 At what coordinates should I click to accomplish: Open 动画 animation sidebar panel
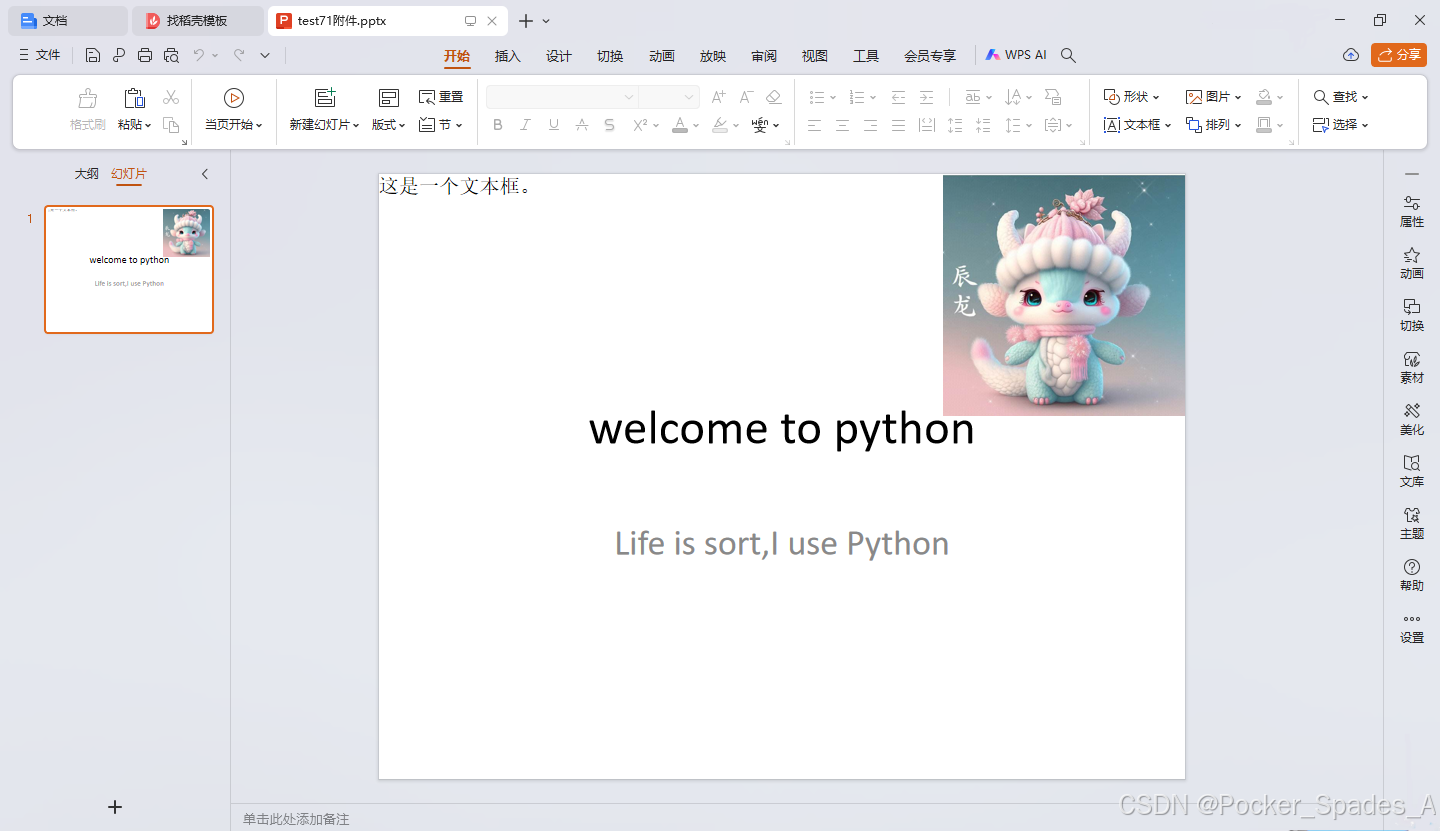pos(1412,263)
